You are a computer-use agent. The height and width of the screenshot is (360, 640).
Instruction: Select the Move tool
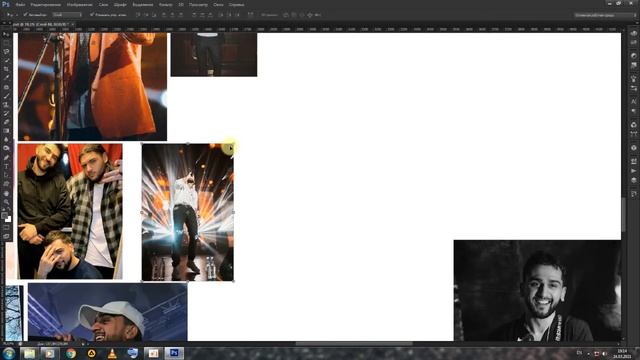(6, 34)
